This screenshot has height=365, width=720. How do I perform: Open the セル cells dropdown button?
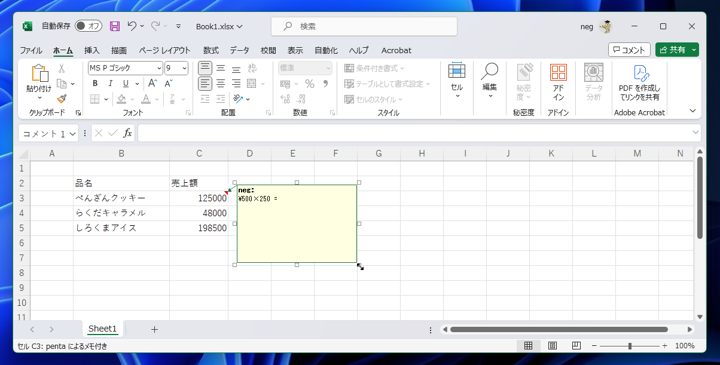pyautogui.click(x=457, y=80)
